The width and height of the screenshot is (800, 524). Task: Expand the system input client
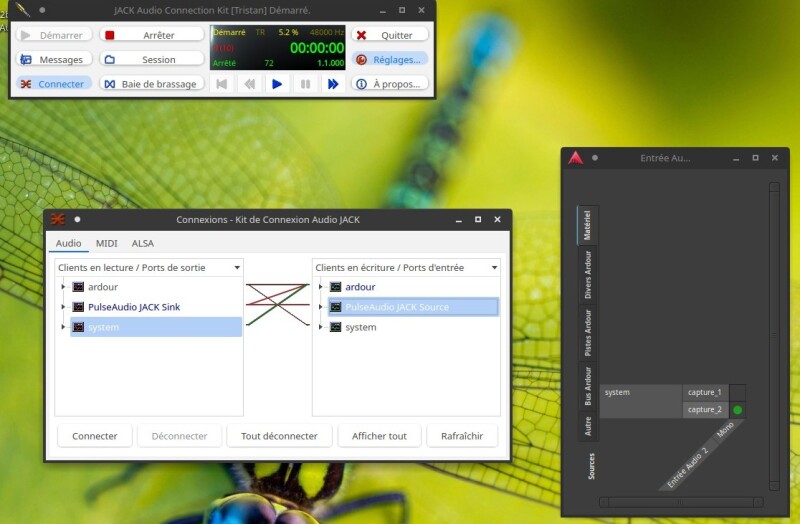320,327
